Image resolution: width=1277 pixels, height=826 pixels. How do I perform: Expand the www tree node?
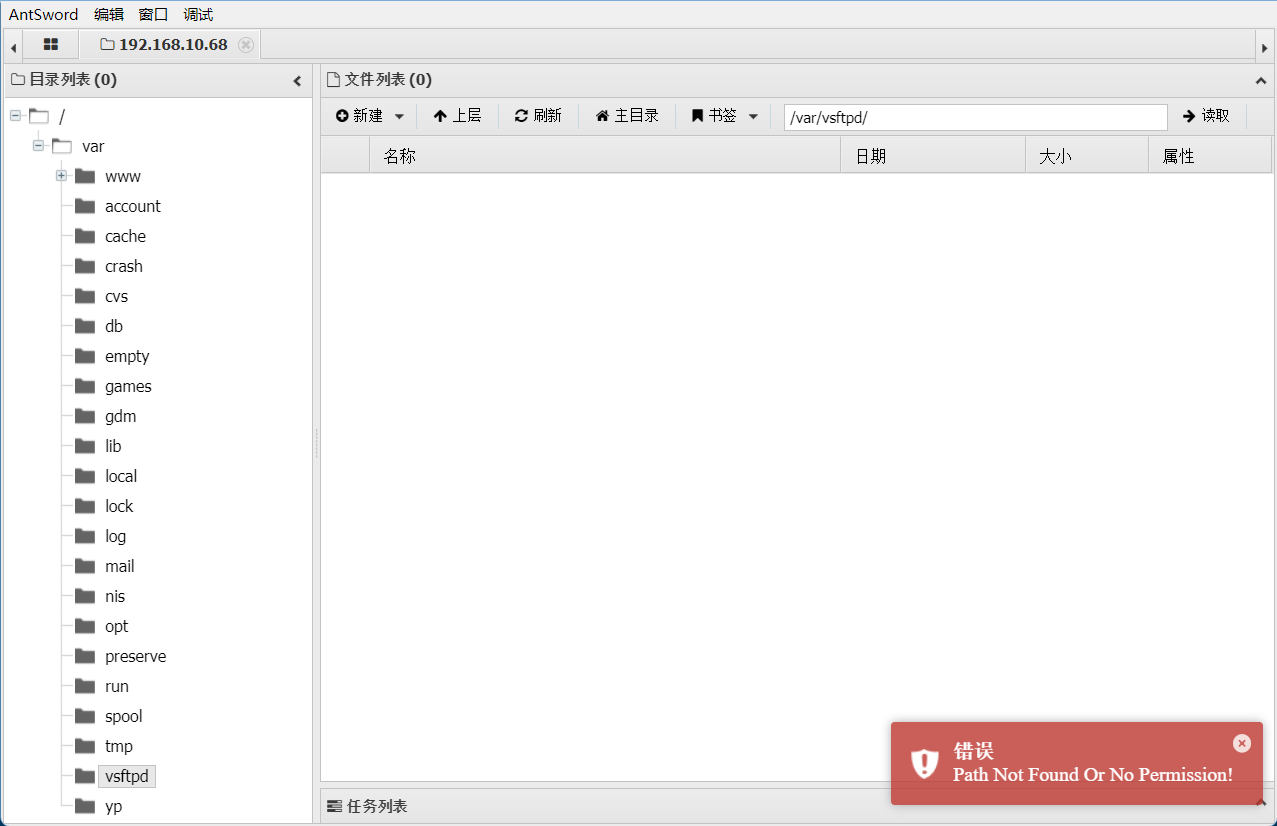[61, 176]
